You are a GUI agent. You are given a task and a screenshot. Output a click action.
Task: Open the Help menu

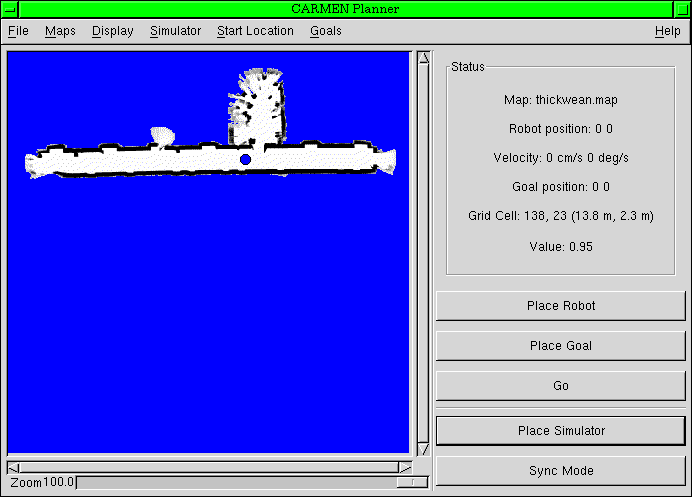coord(667,31)
